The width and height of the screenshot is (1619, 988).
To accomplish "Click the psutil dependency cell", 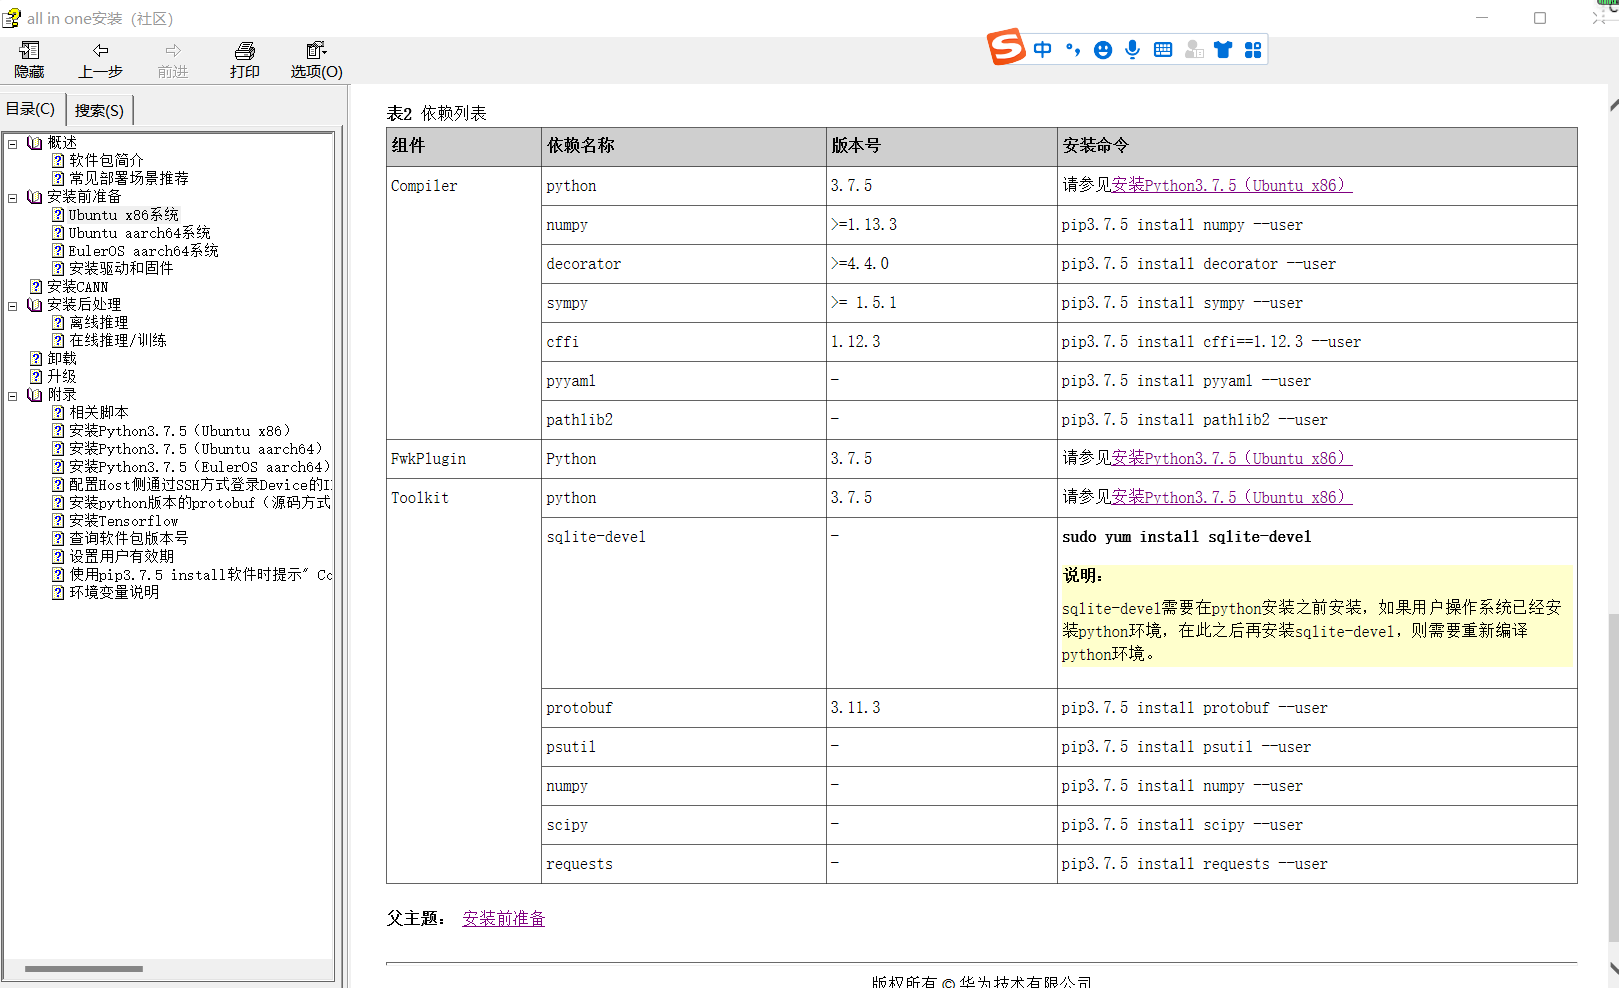I will point(684,747).
